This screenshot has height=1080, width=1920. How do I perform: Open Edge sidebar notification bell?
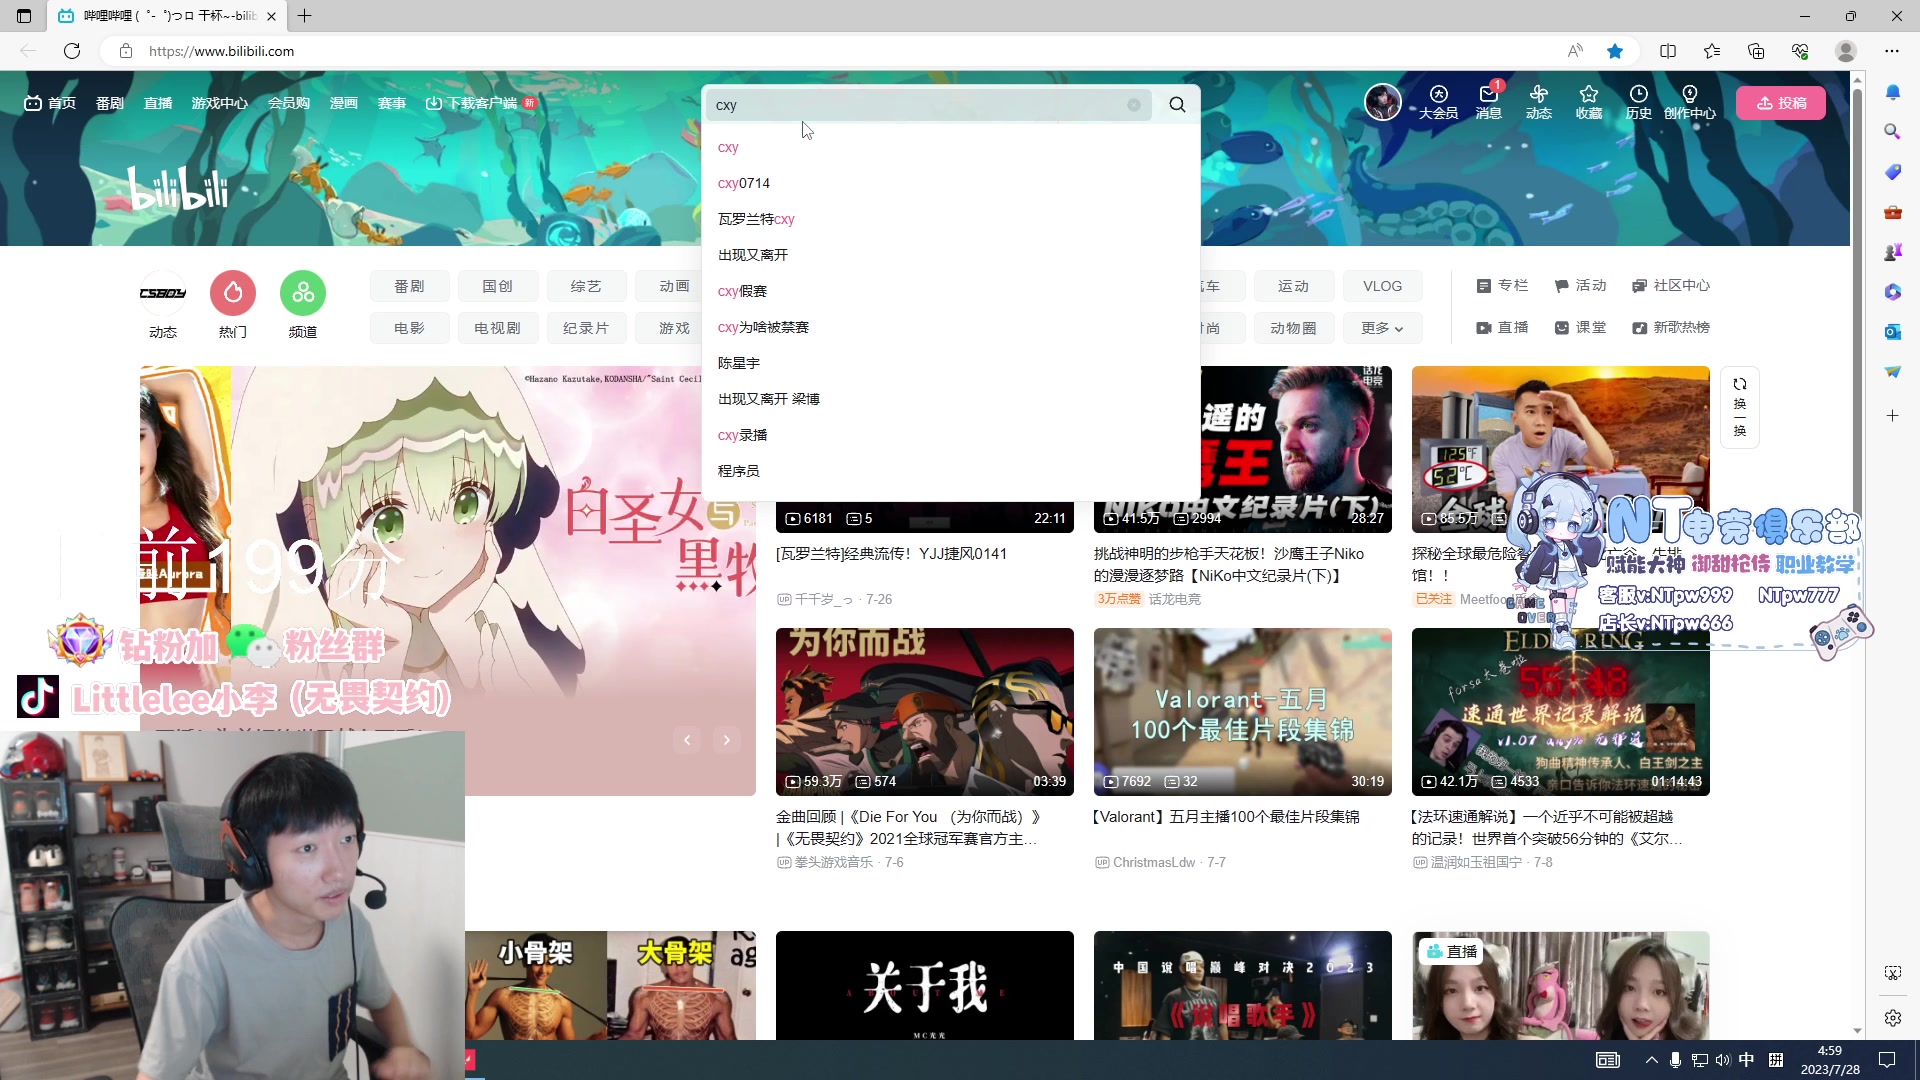pyautogui.click(x=1893, y=92)
